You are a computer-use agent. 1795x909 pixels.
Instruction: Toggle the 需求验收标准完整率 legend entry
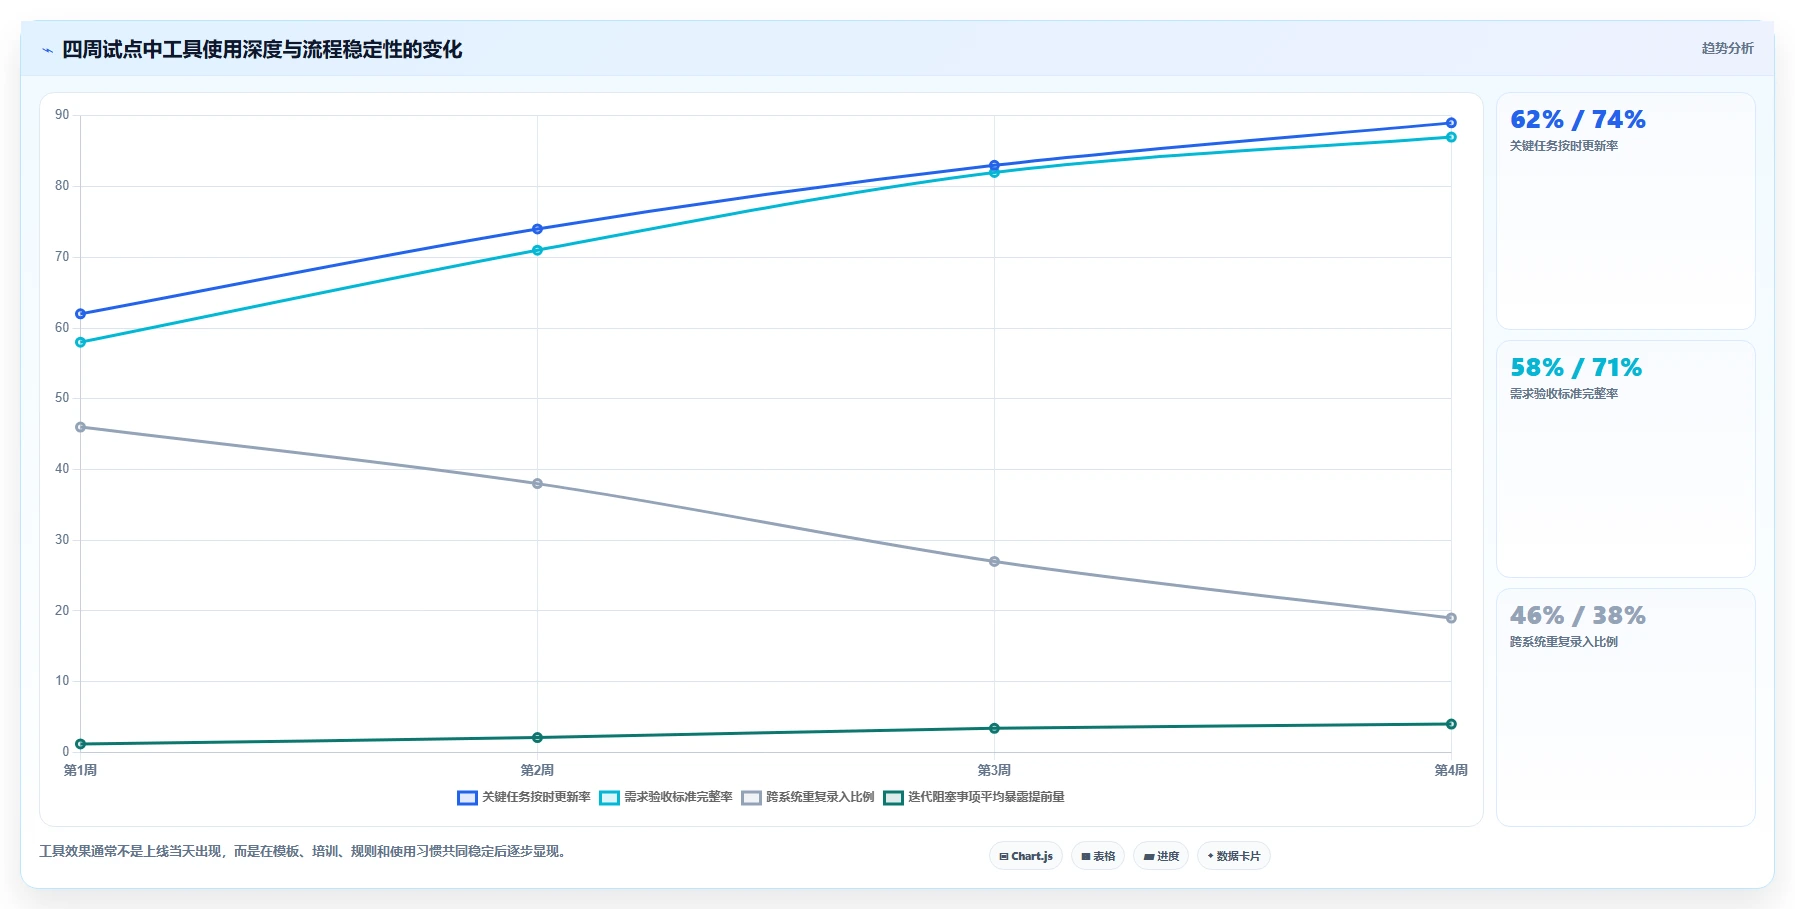coord(666,797)
